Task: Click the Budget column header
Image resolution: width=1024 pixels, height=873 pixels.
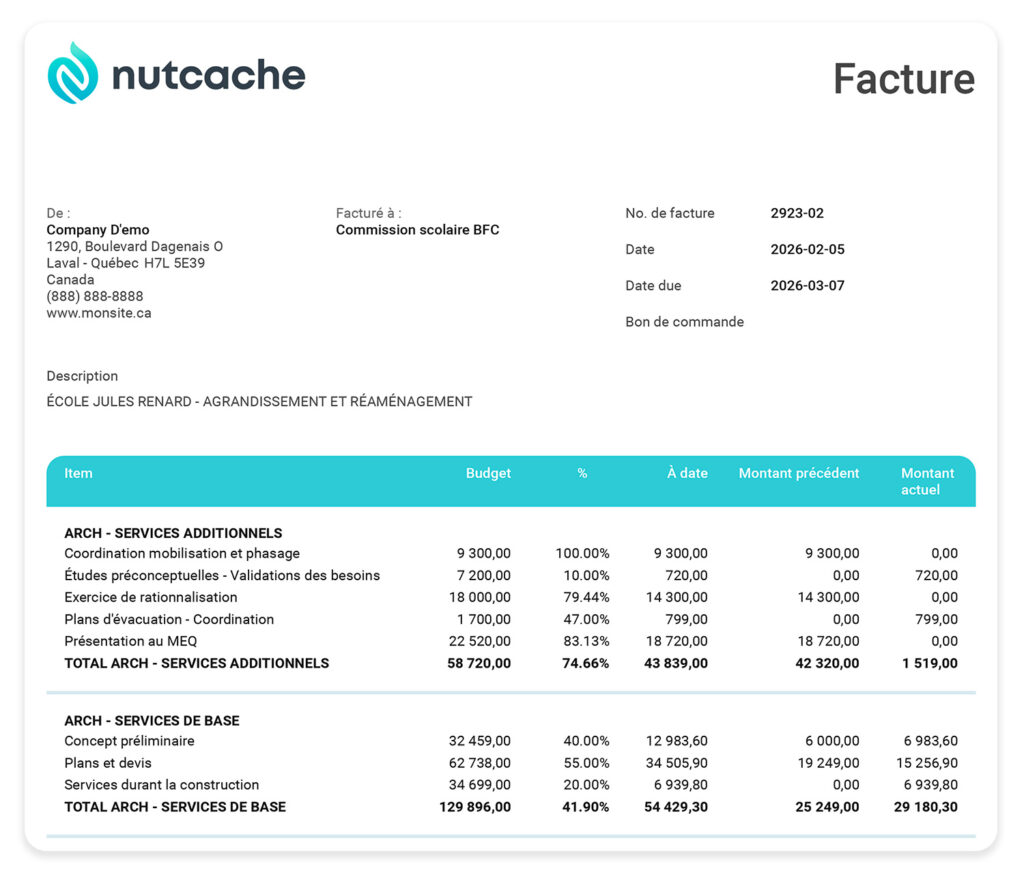Action: point(488,473)
